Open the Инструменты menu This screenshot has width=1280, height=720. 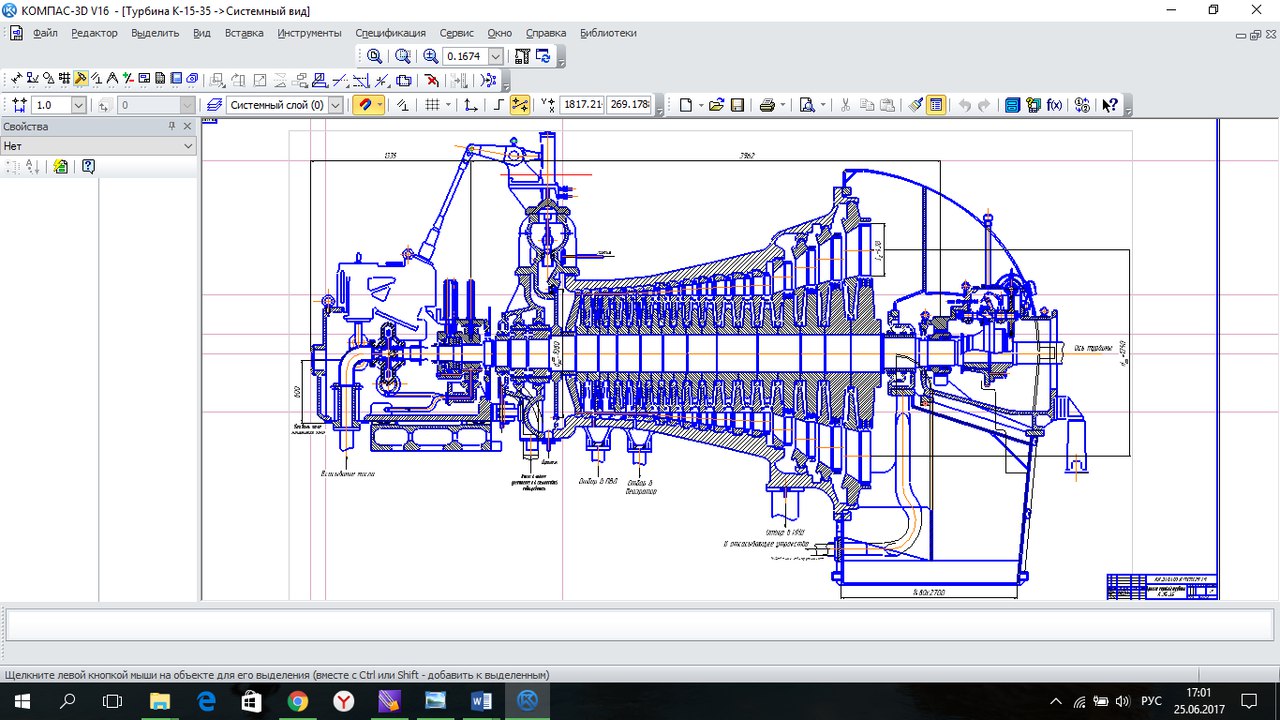pyautogui.click(x=310, y=33)
